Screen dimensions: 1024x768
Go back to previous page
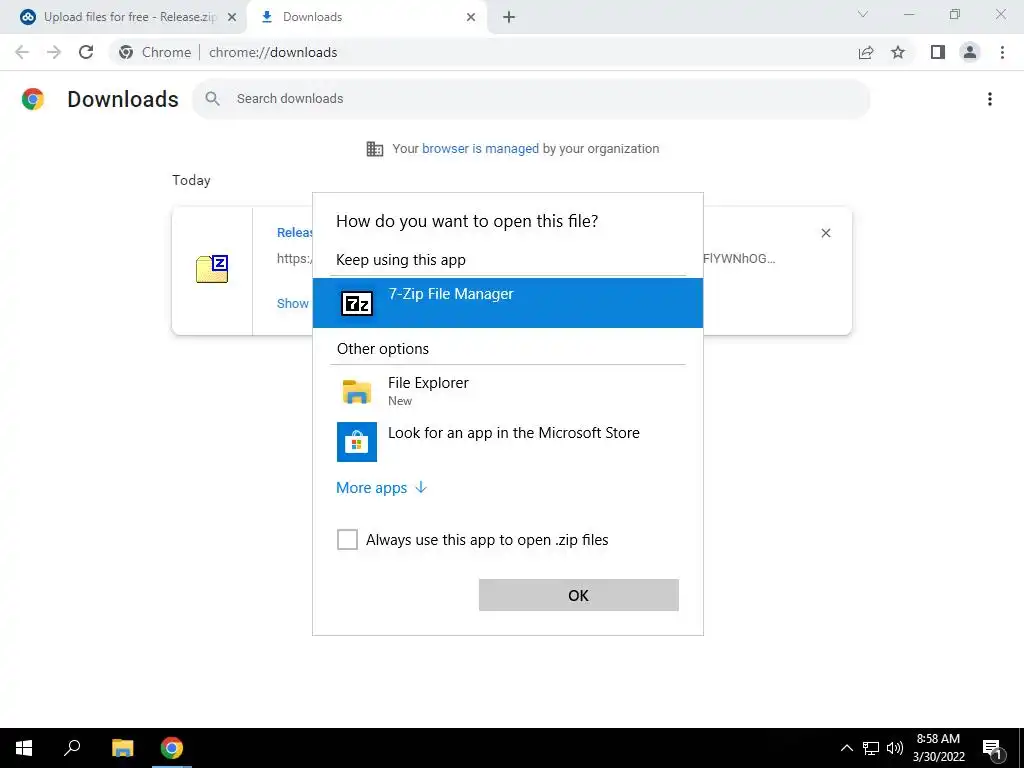22,52
